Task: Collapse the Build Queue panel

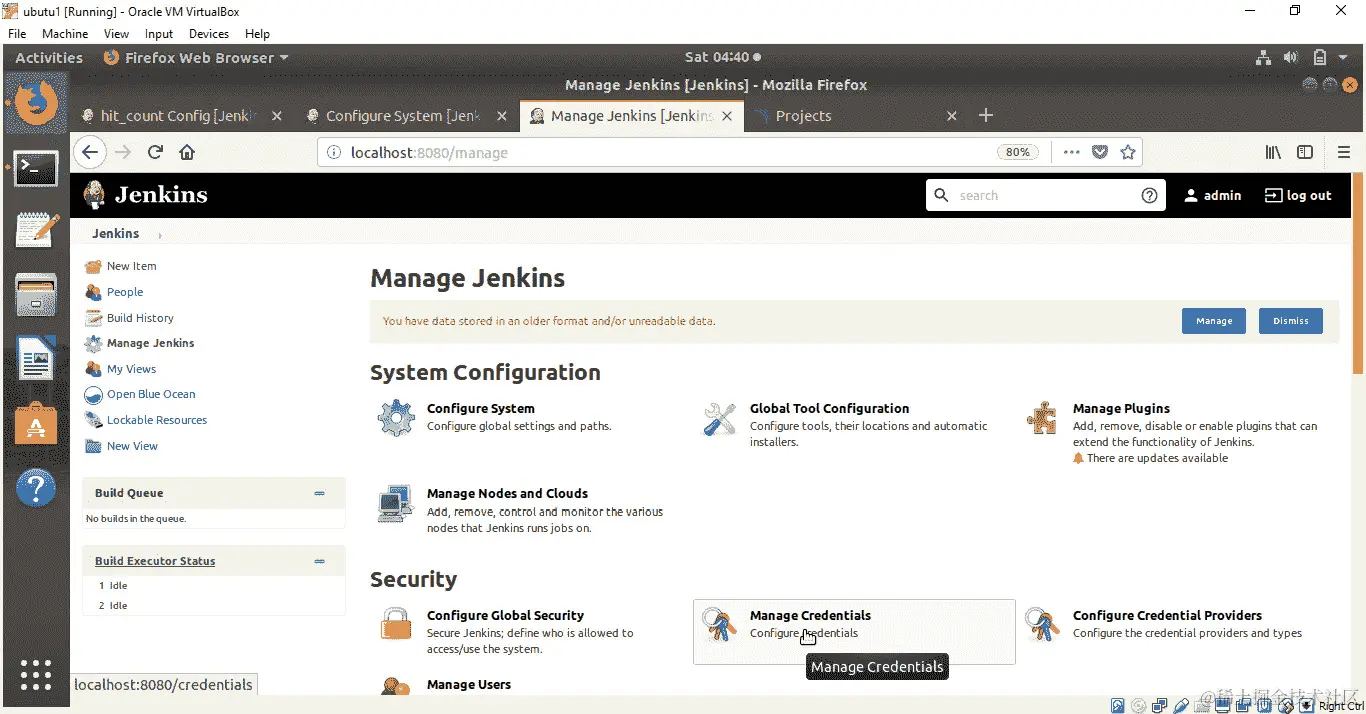Action: (x=320, y=492)
